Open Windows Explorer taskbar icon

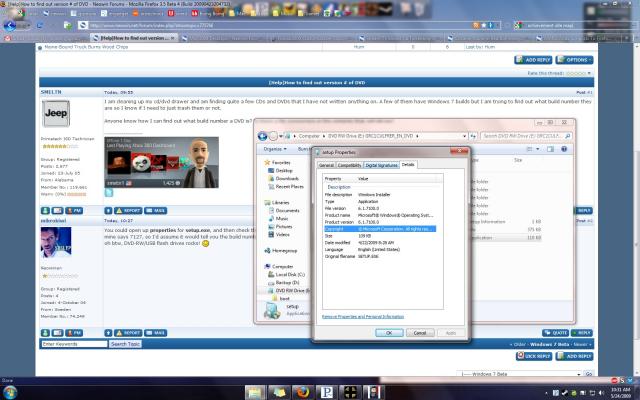tap(255, 392)
